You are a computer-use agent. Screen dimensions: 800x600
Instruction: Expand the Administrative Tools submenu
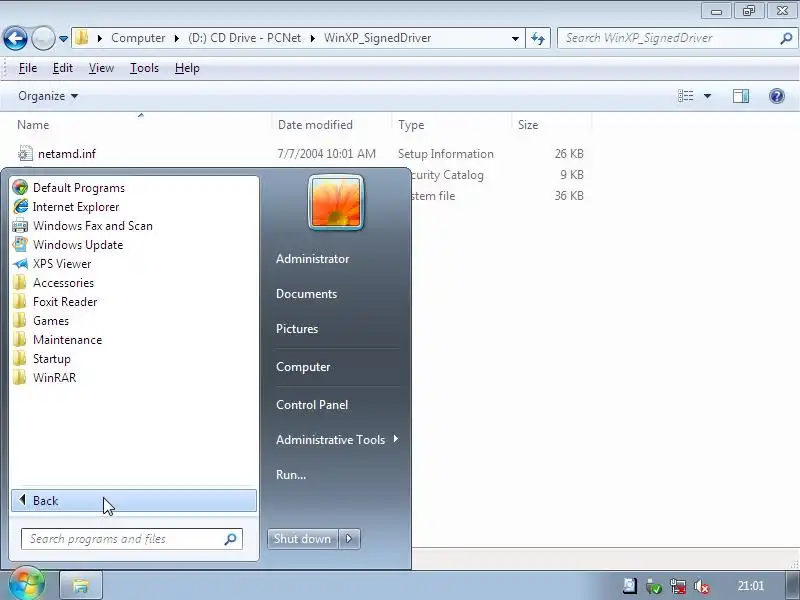pos(337,439)
